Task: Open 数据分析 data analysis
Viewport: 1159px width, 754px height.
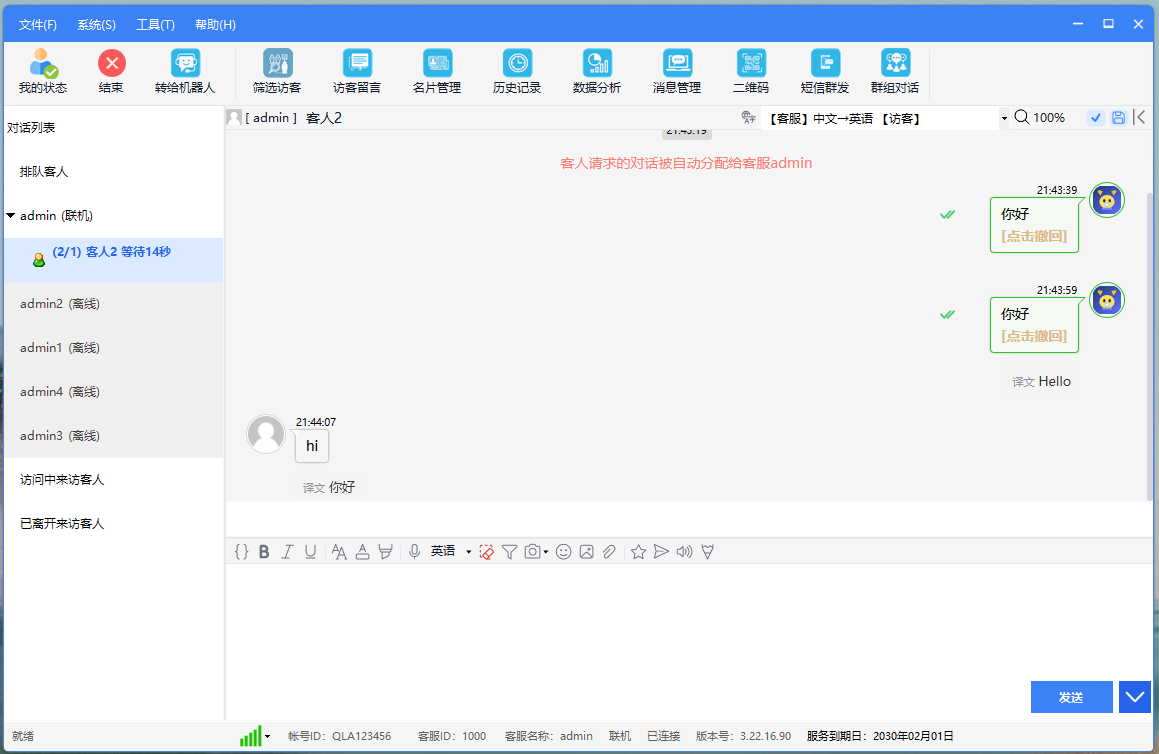Action: 597,72
